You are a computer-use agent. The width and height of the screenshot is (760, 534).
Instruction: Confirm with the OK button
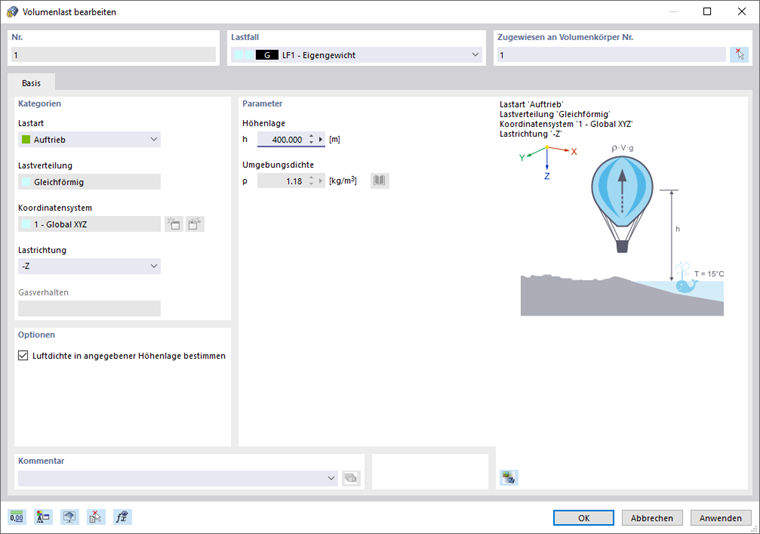584,518
